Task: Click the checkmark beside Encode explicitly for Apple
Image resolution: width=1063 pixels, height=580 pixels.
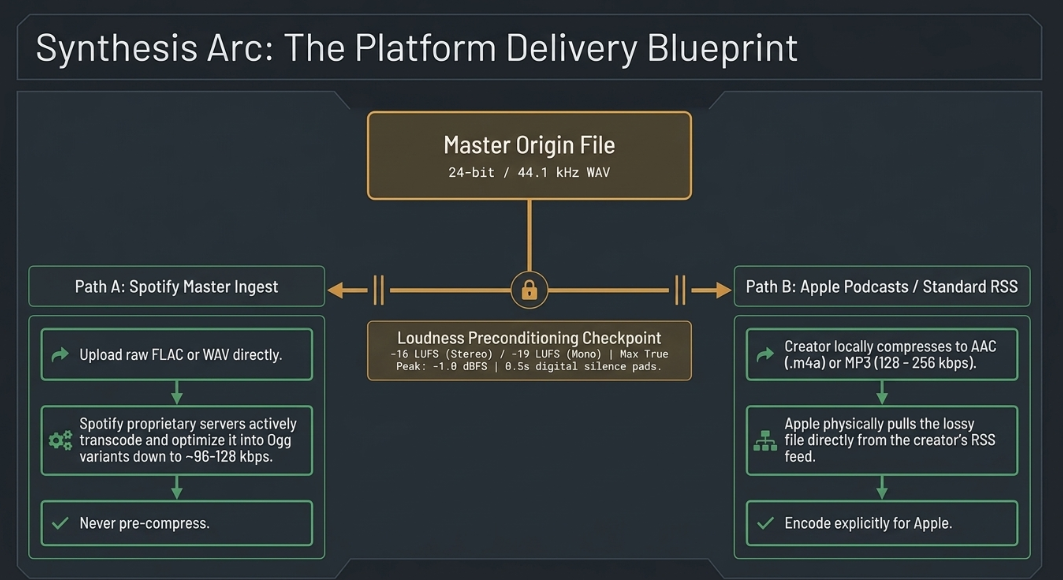Action: coord(765,523)
